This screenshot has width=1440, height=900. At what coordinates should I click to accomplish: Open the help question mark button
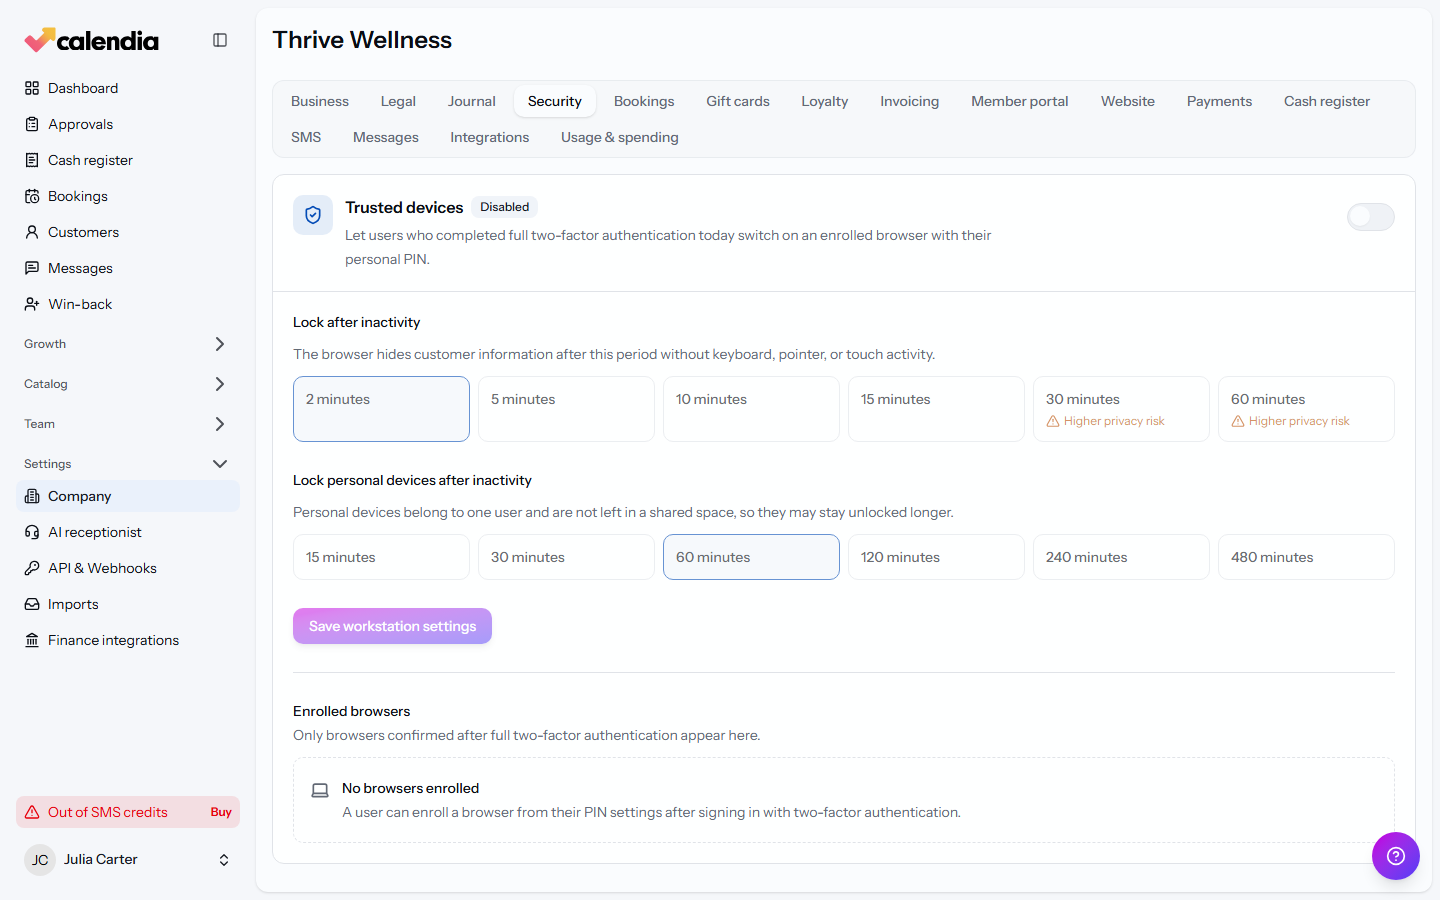point(1396,856)
